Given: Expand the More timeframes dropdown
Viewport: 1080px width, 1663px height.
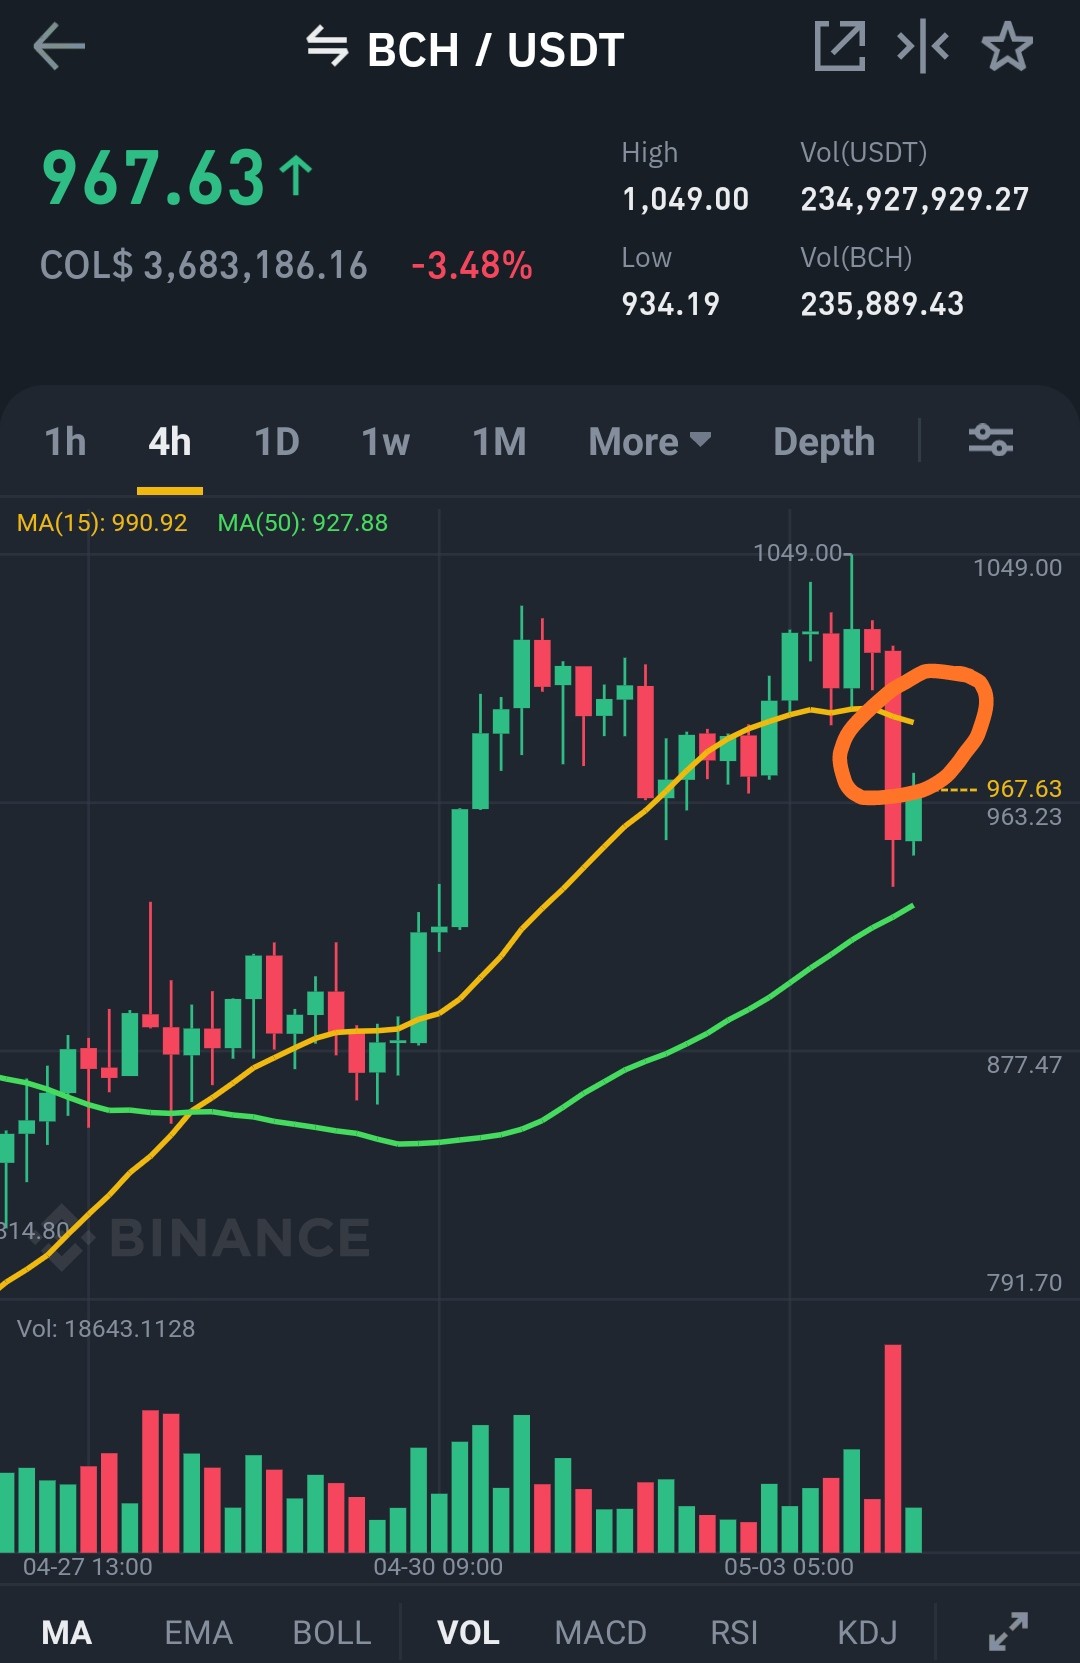Looking at the screenshot, I should (x=650, y=441).
